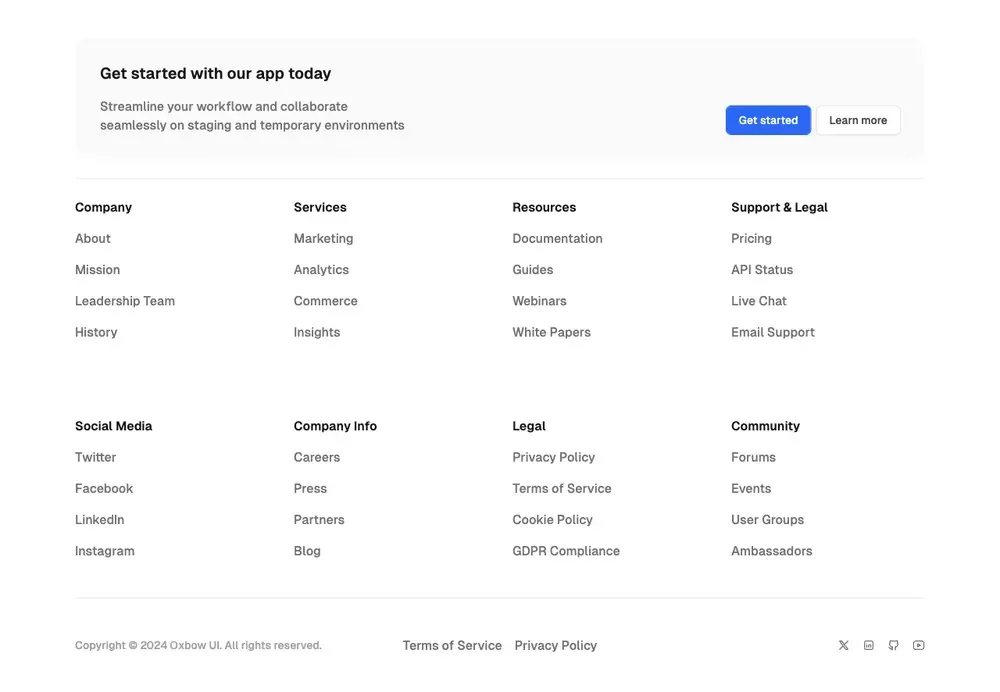Screen dimensions: 1000x692
Task: Click Terms of Service at the page bottom
Action: pyautogui.click(x=452, y=645)
